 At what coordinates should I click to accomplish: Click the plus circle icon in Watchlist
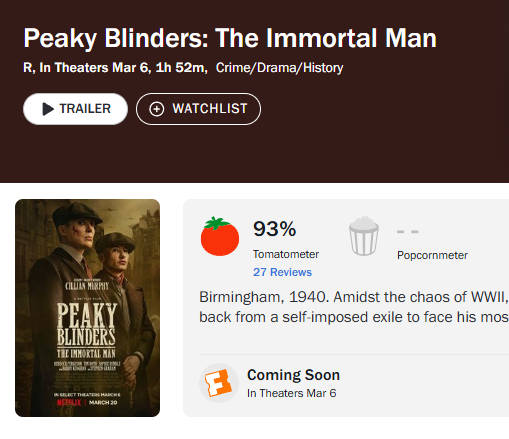point(157,109)
